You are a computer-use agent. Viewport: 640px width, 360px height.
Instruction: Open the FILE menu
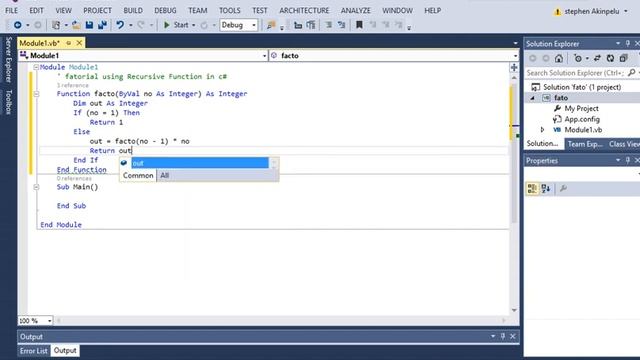[x=11, y=11]
